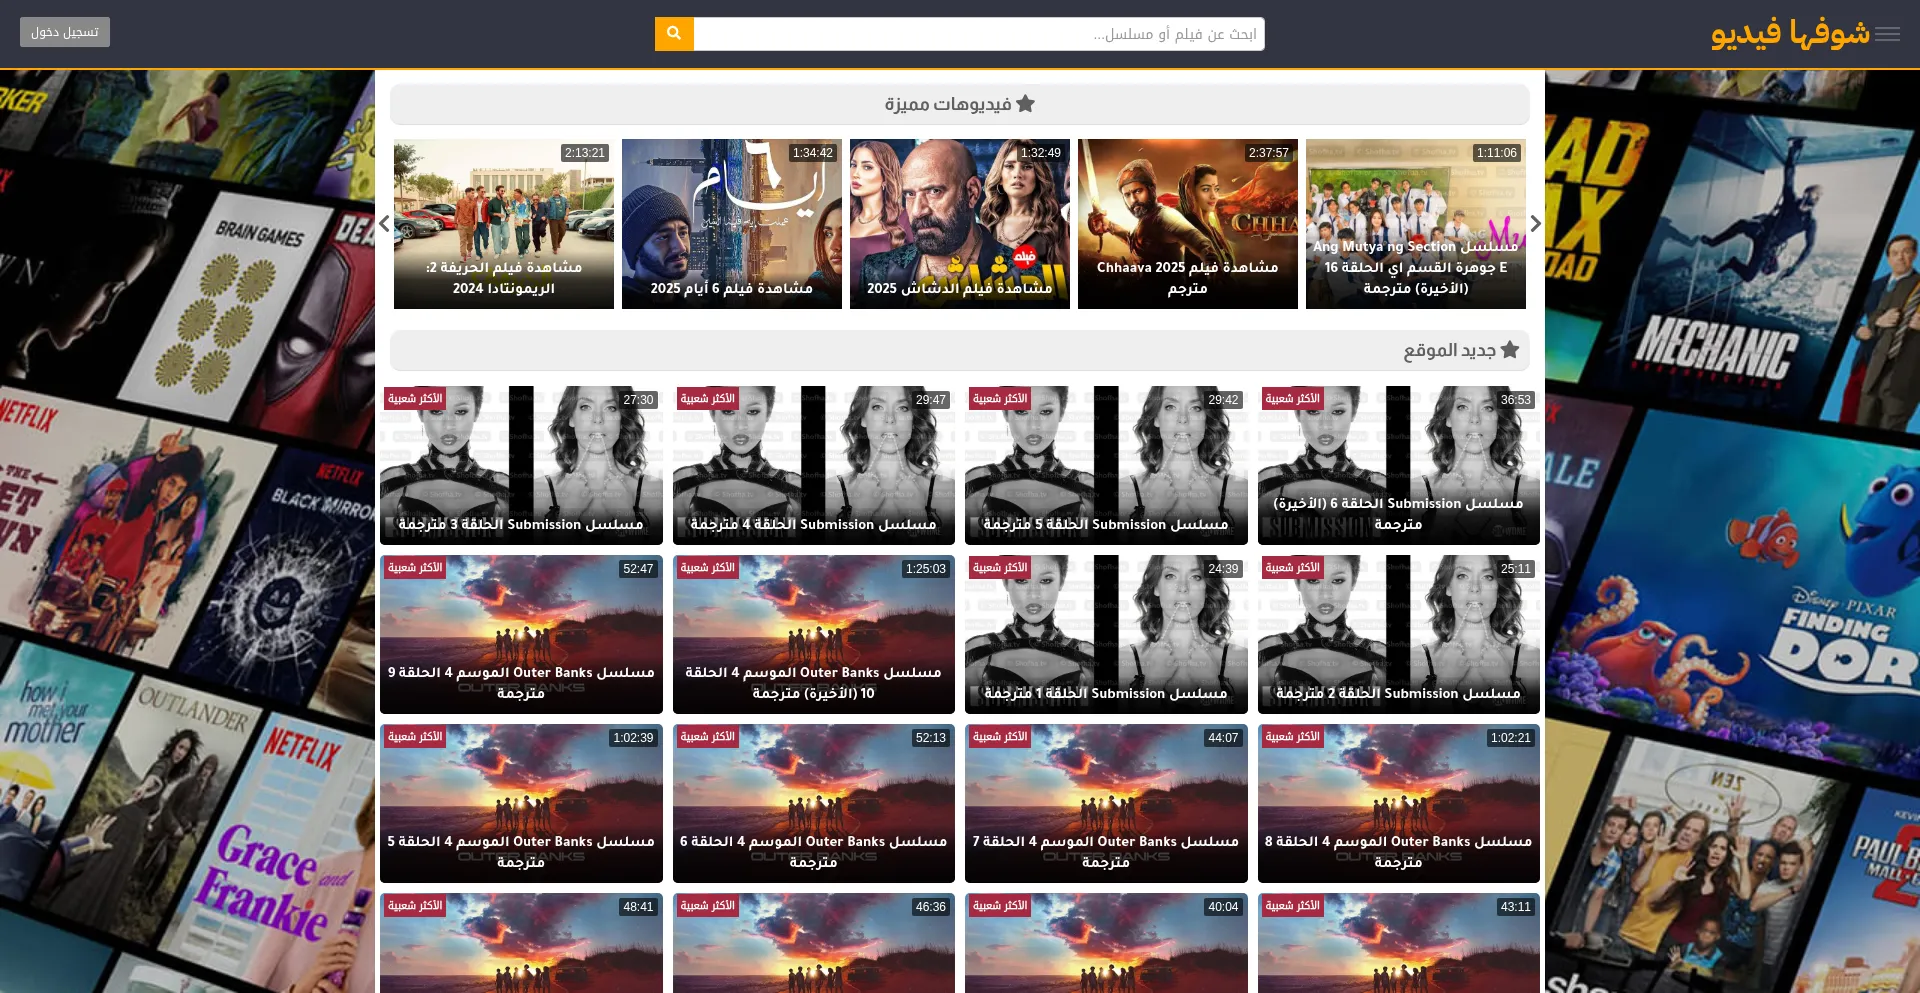Open Submission episode 6 final video
Screen dimensions: 1920x993
click(1398, 465)
